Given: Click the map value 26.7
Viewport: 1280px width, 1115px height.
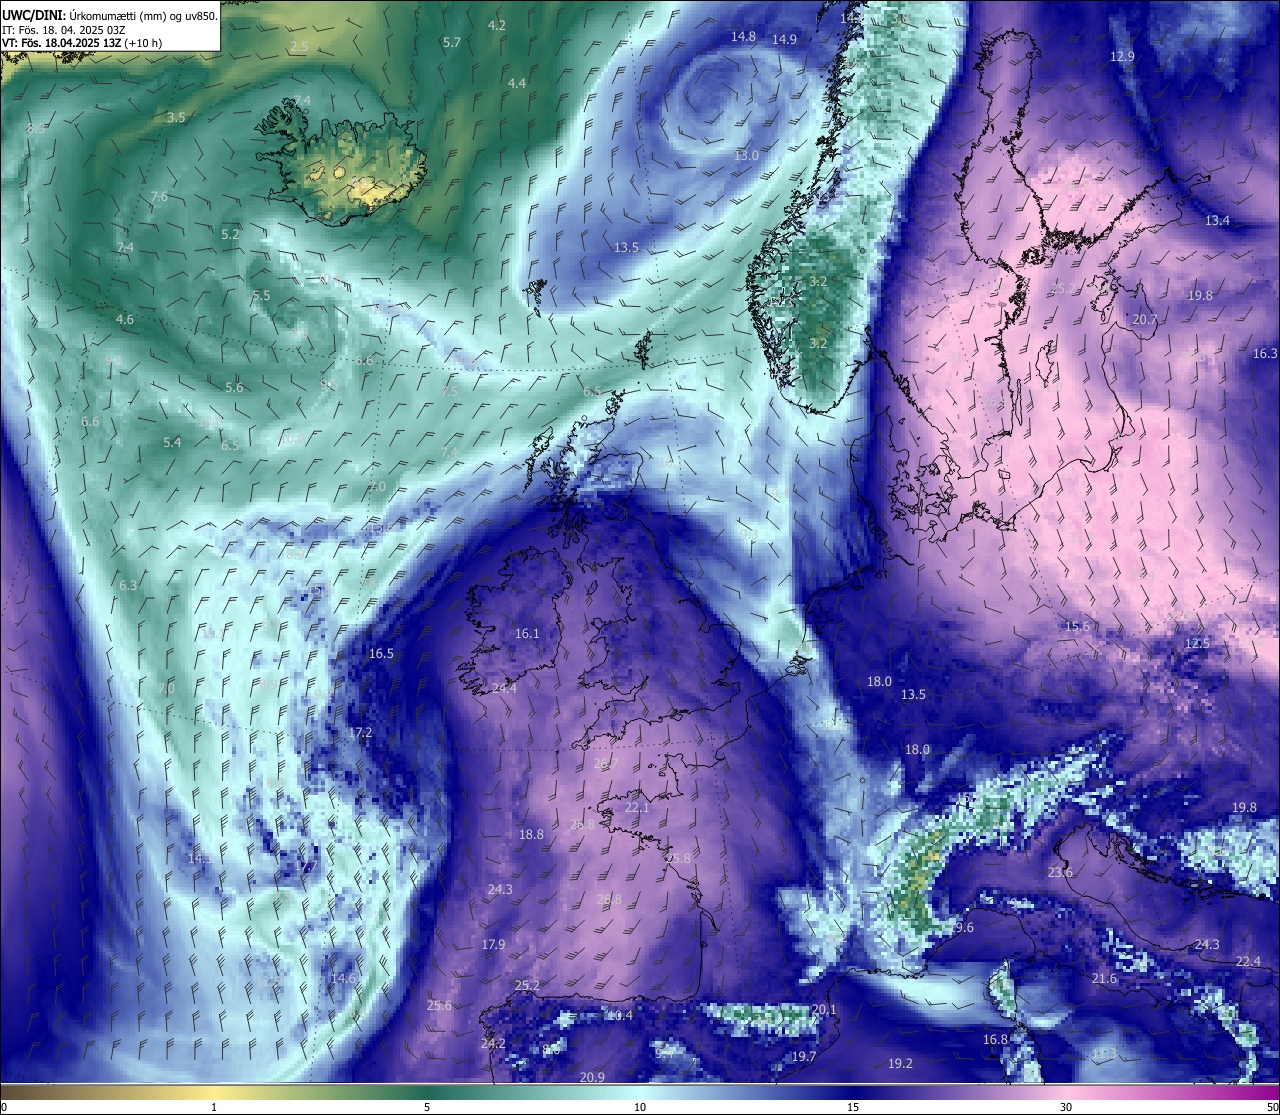Looking at the screenshot, I should pos(606,764).
